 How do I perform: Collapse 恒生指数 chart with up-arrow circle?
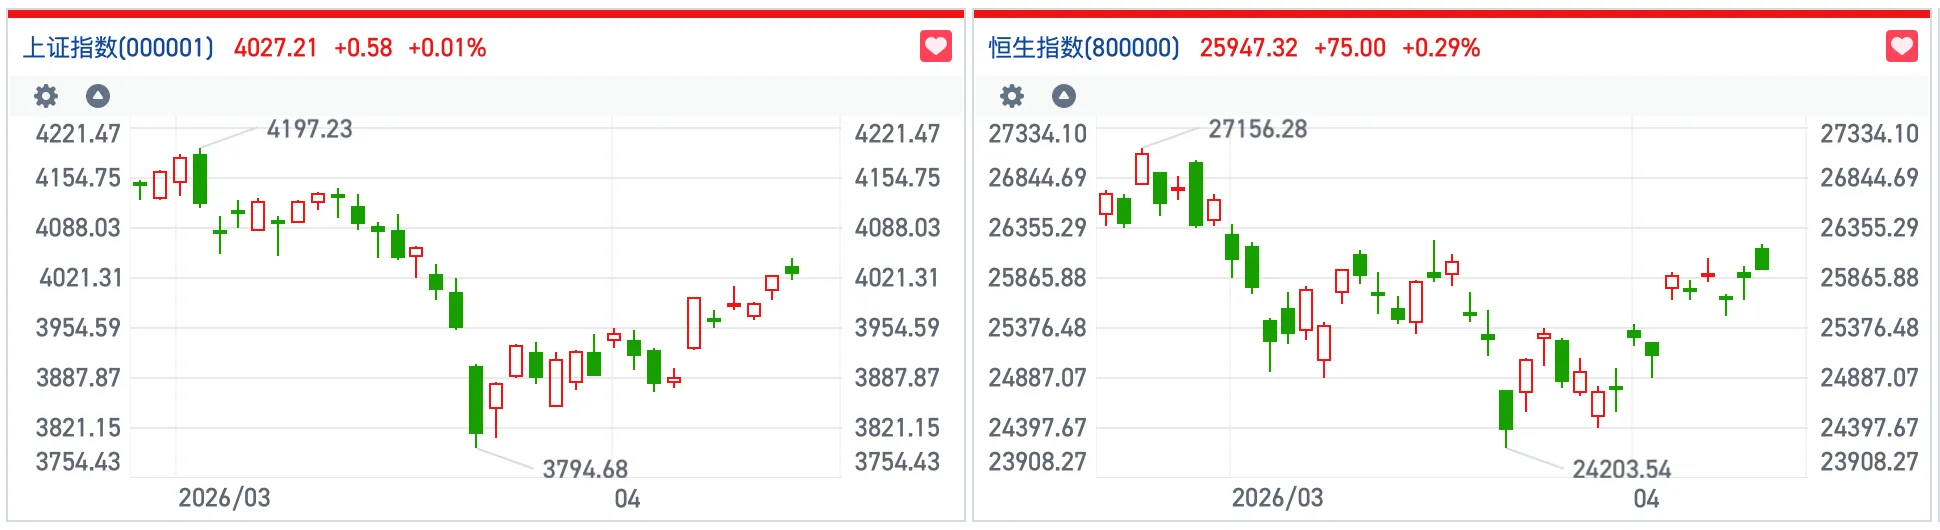1064,96
